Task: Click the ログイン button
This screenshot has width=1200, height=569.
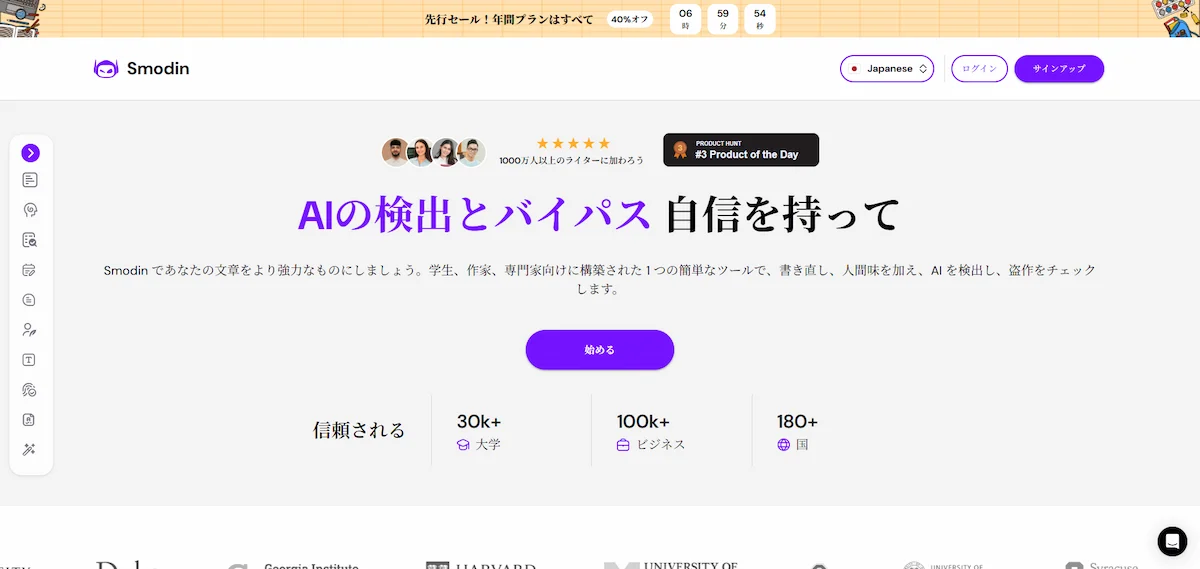Action: pos(979,69)
